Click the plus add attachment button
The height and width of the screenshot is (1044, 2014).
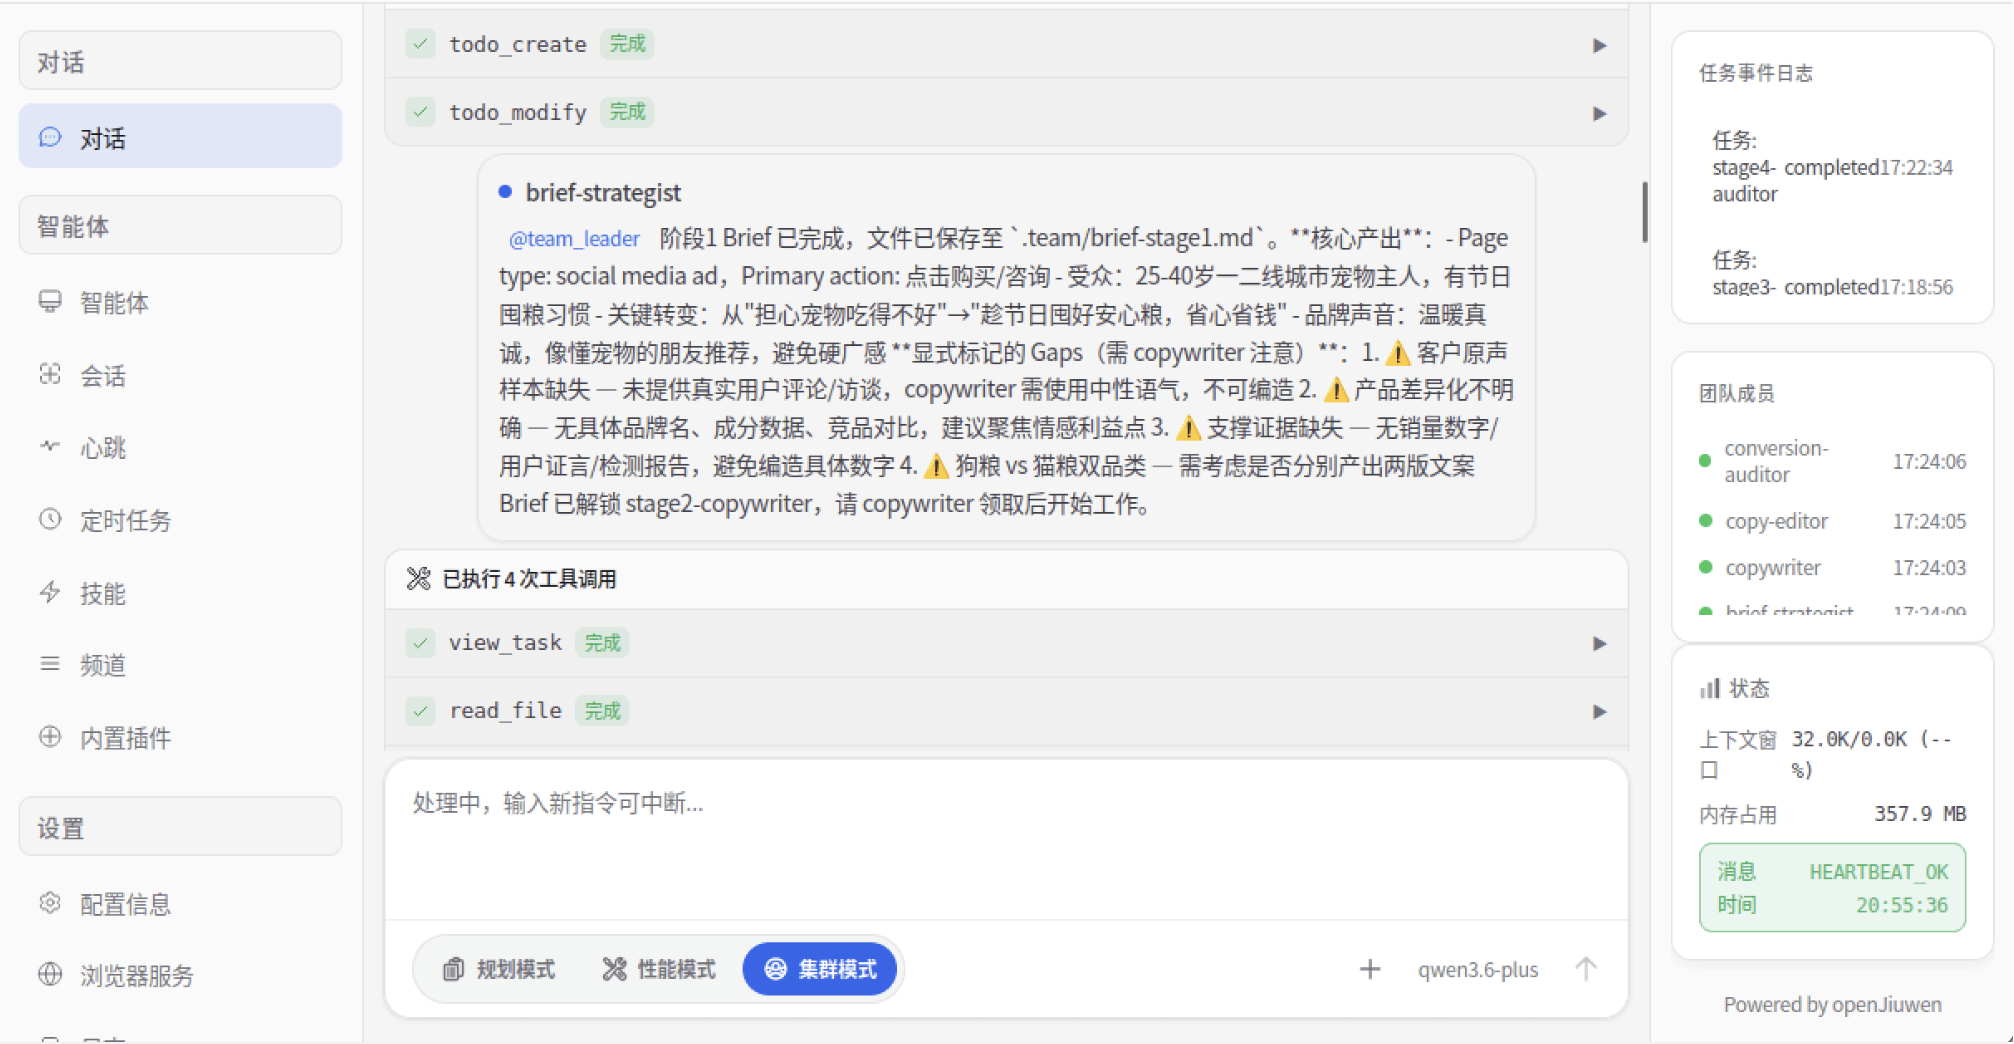click(x=1370, y=969)
